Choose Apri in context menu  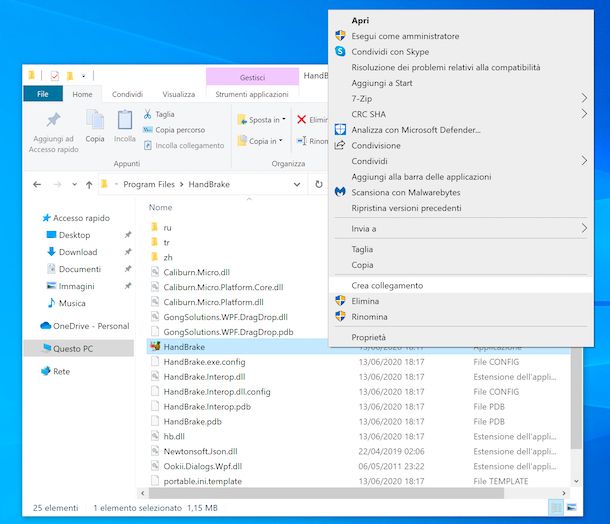coord(461,21)
